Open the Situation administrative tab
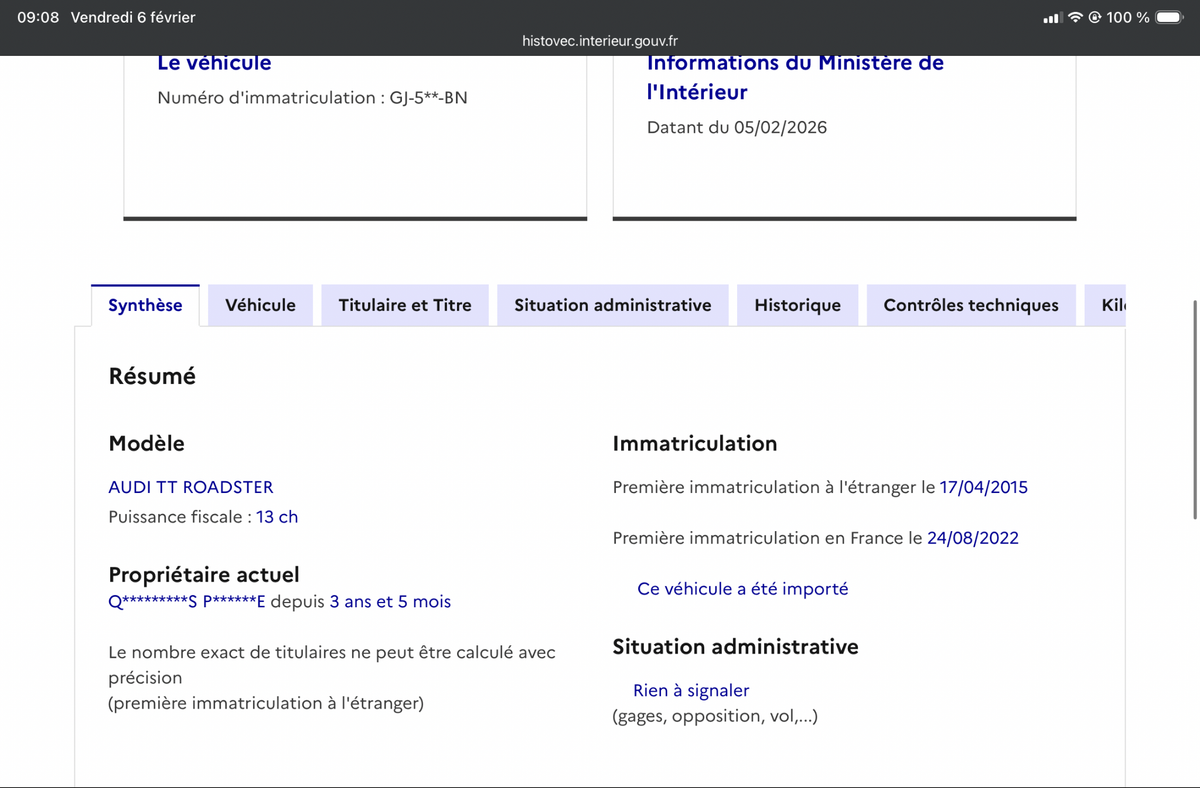This screenshot has height=788, width=1200. point(612,305)
